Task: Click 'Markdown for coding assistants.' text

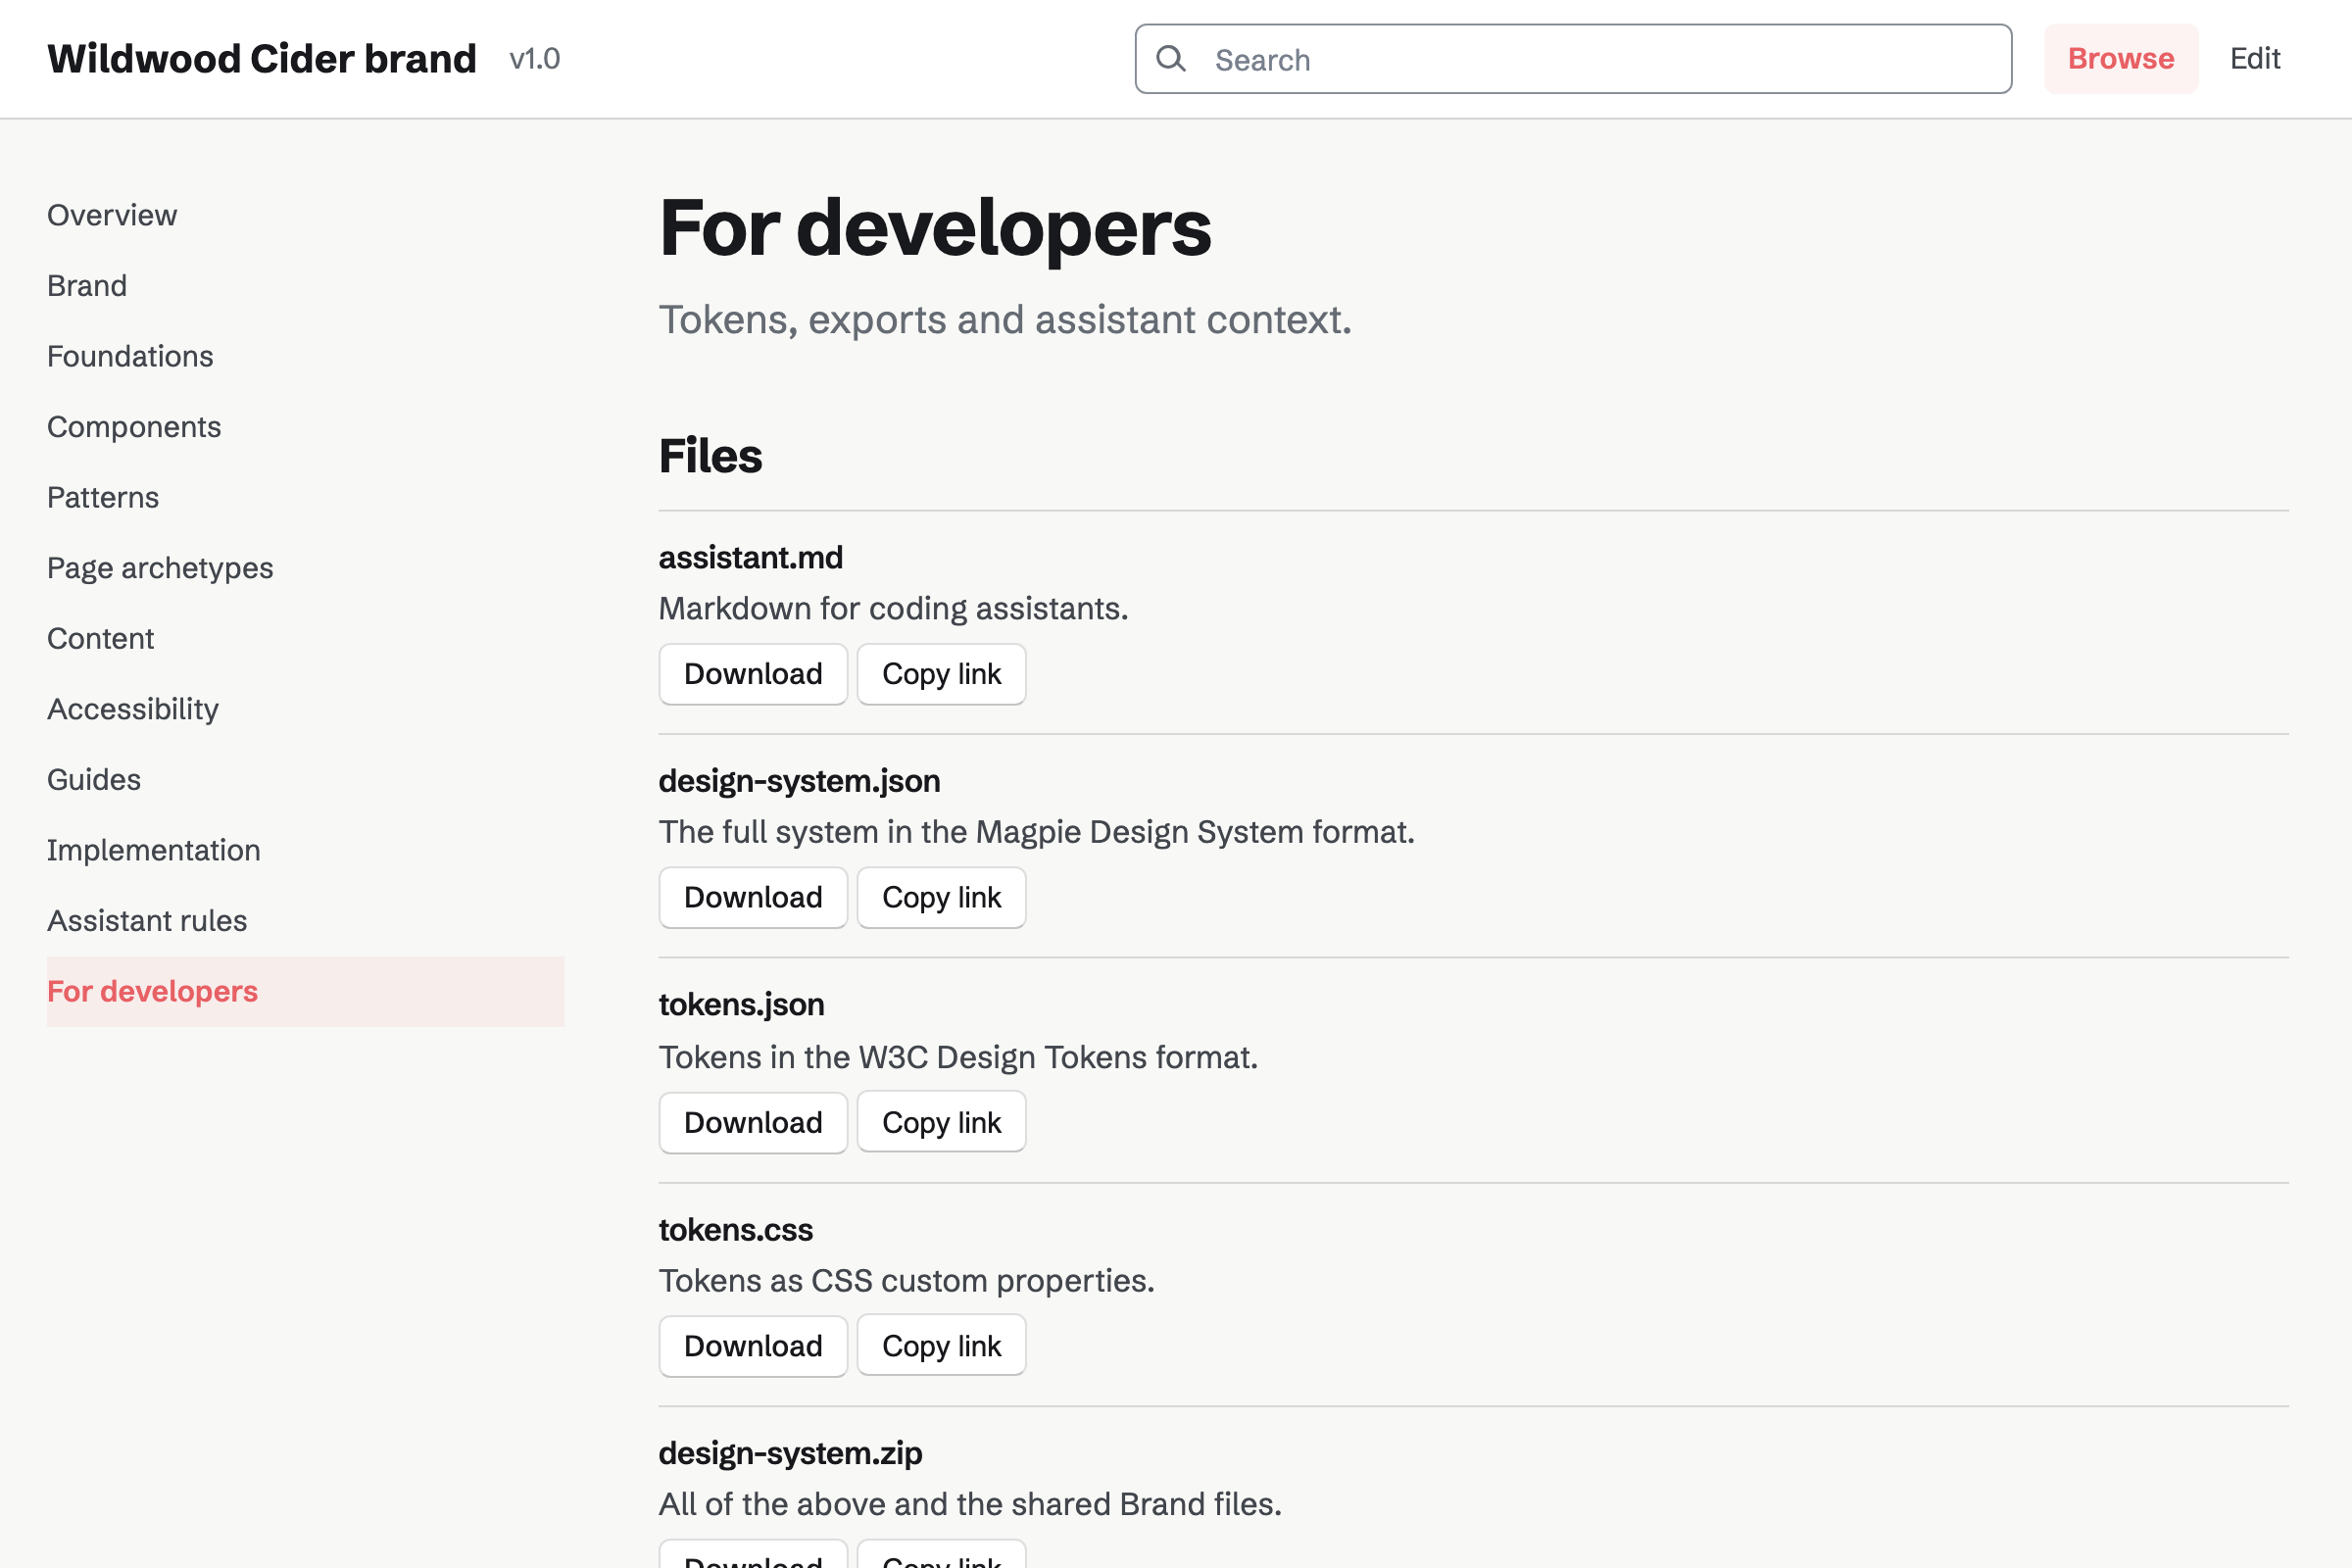Action: coord(893,609)
